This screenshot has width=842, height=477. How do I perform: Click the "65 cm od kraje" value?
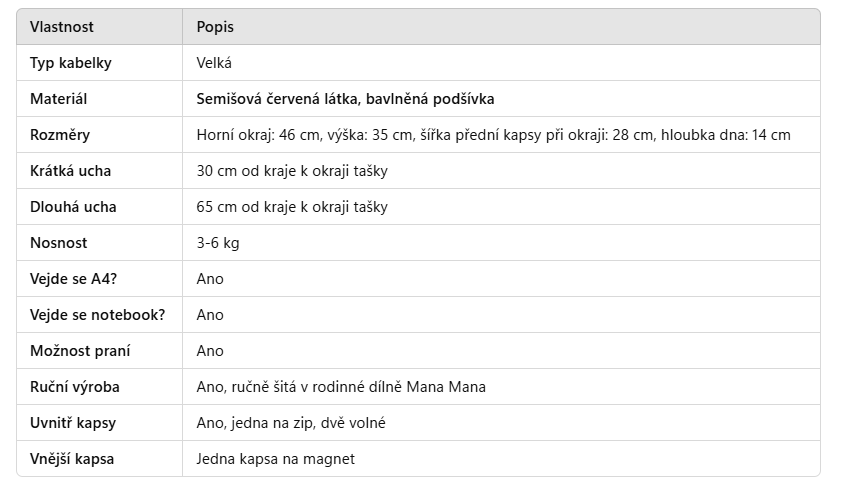292,207
